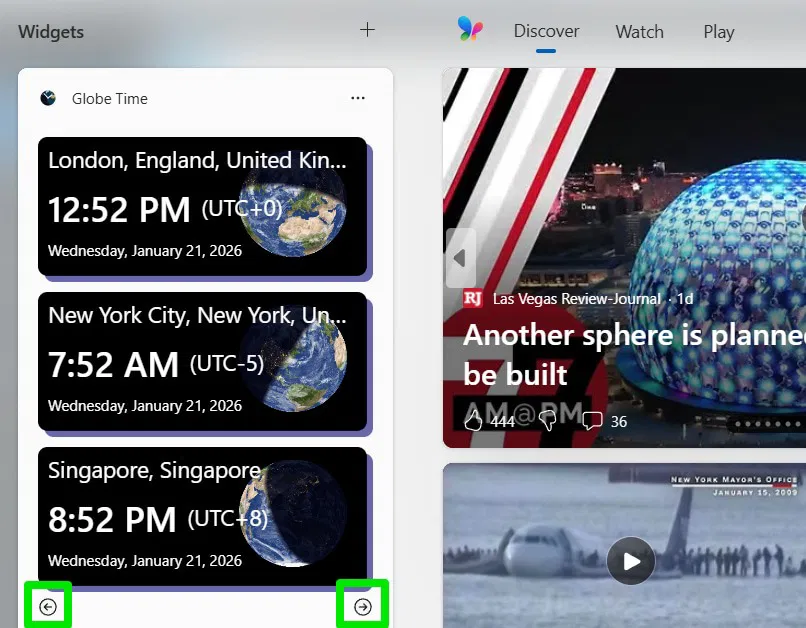Switch to the Play tab
Viewport: 806px width, 628px height.
click(x=718, y=31)
